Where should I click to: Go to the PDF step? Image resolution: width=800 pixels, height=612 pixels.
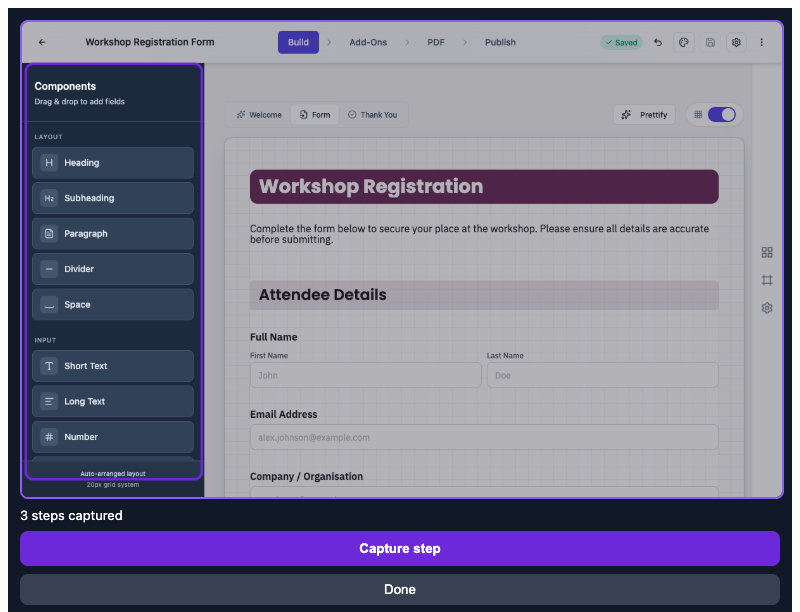(436, 42)
